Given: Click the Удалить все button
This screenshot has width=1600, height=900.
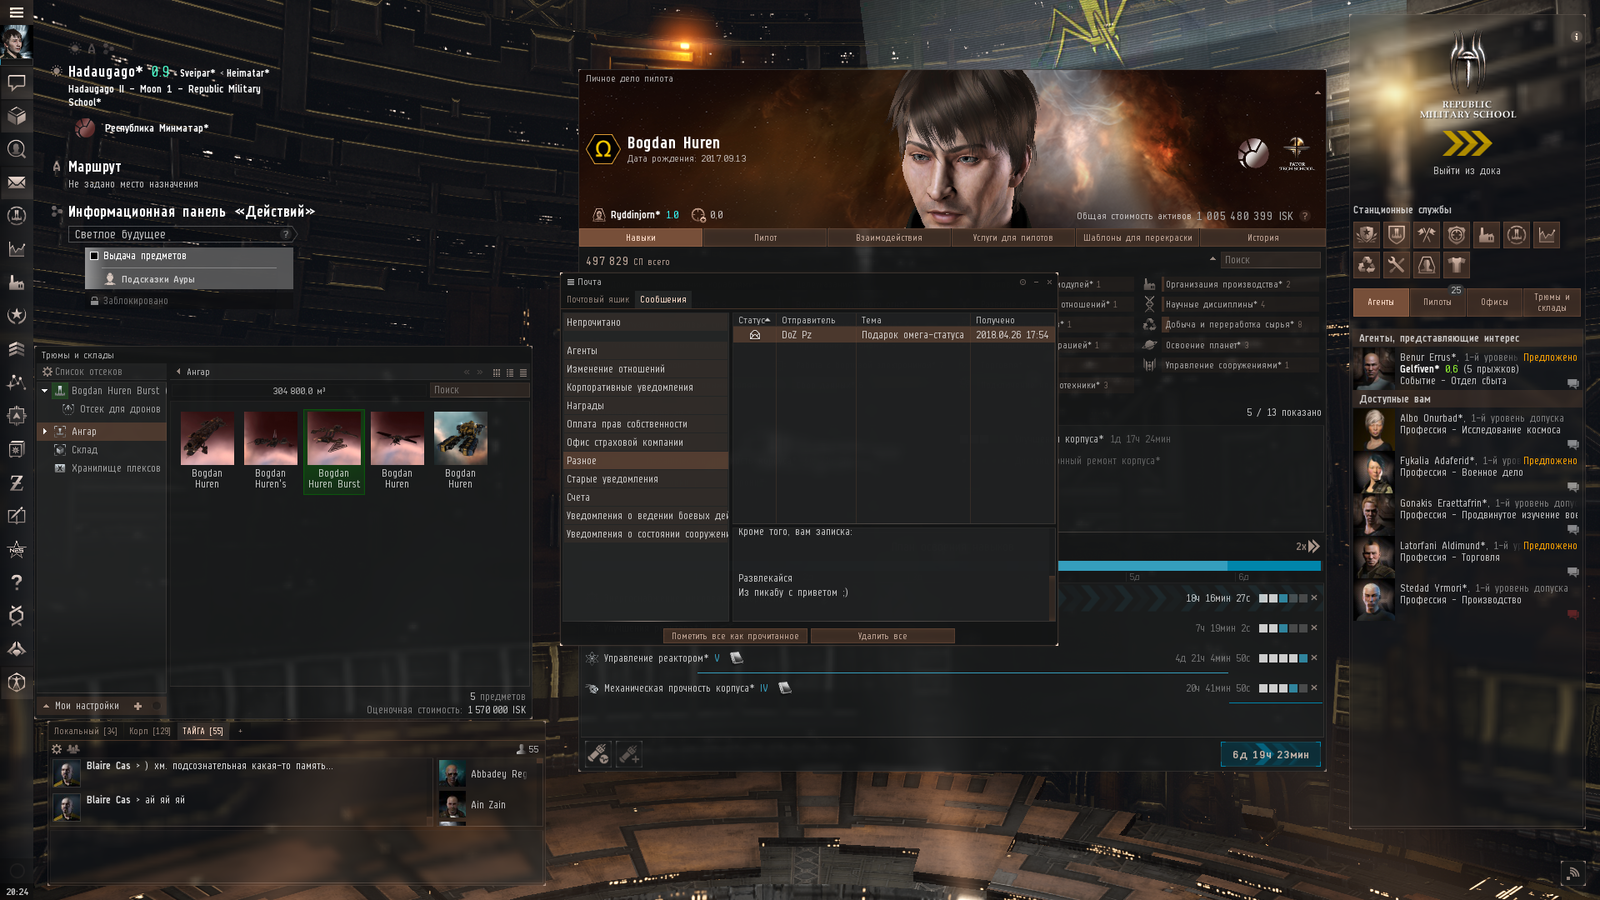Looking at the screenshot, I should [882, 636].
